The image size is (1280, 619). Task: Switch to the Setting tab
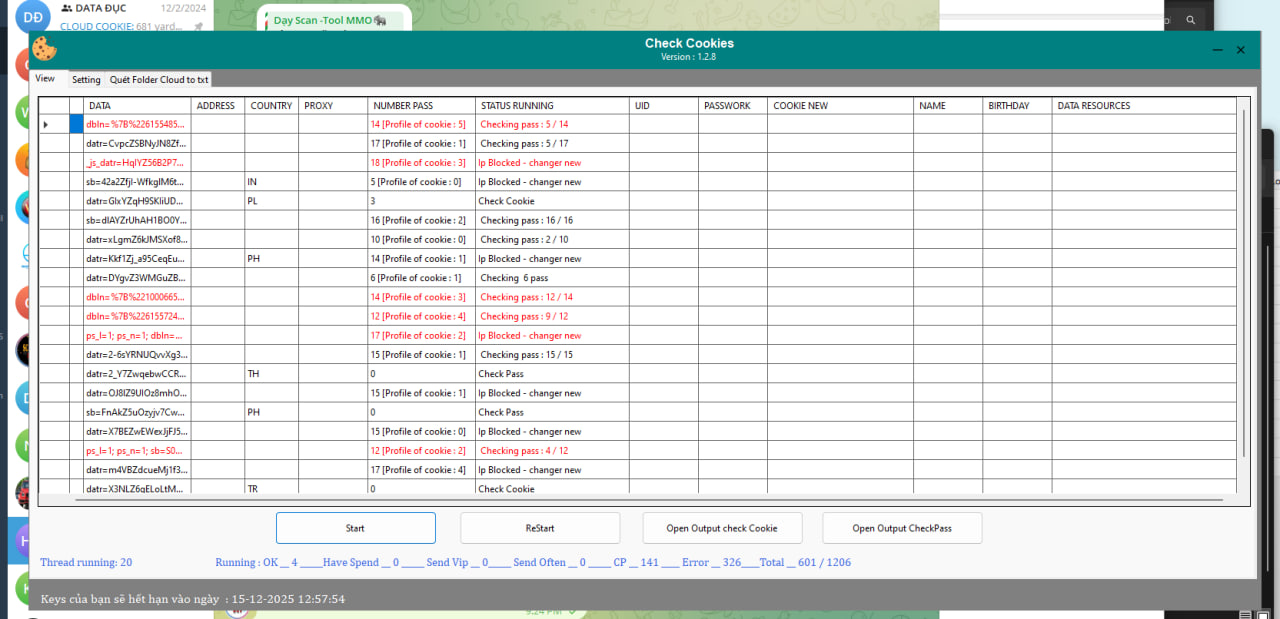coord(86,80)
